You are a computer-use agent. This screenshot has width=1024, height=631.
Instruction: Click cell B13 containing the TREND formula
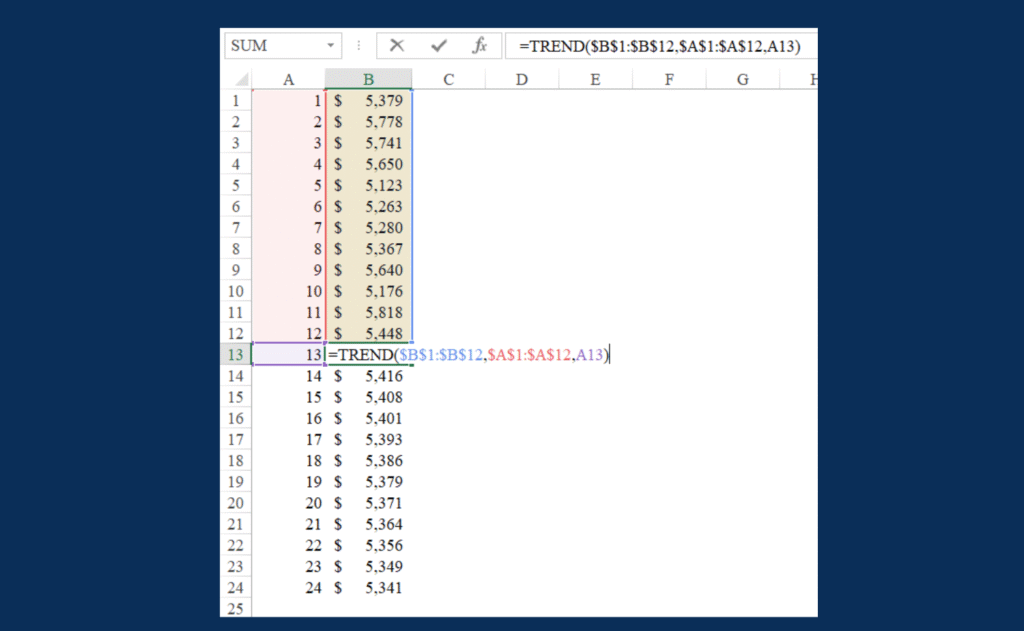click(368, 354)
